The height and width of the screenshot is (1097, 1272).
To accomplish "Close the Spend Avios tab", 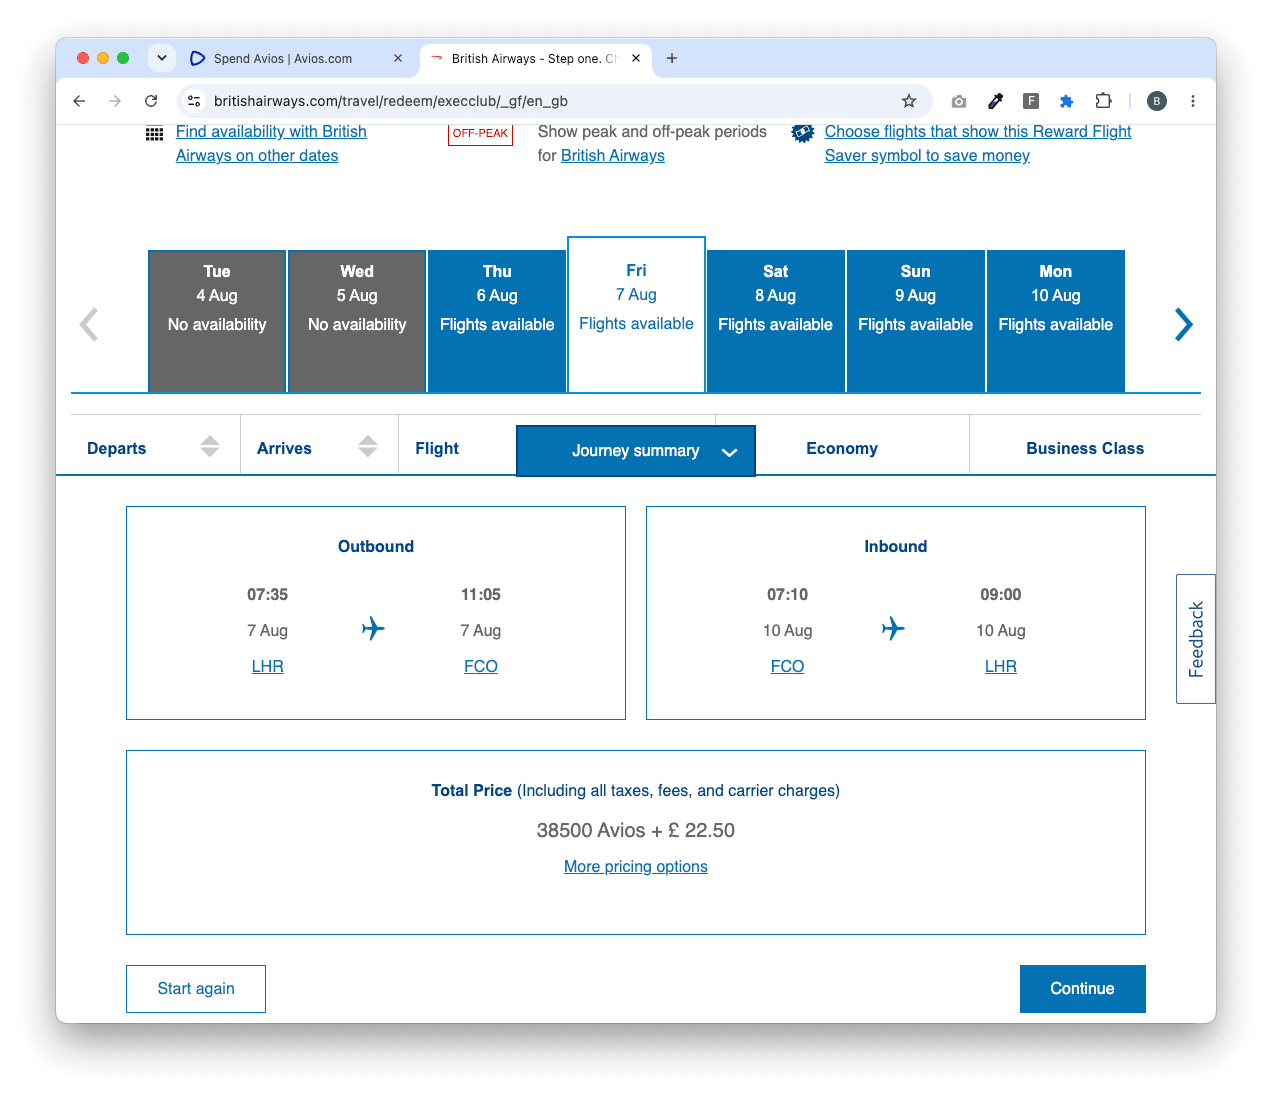I will point(398,58).
